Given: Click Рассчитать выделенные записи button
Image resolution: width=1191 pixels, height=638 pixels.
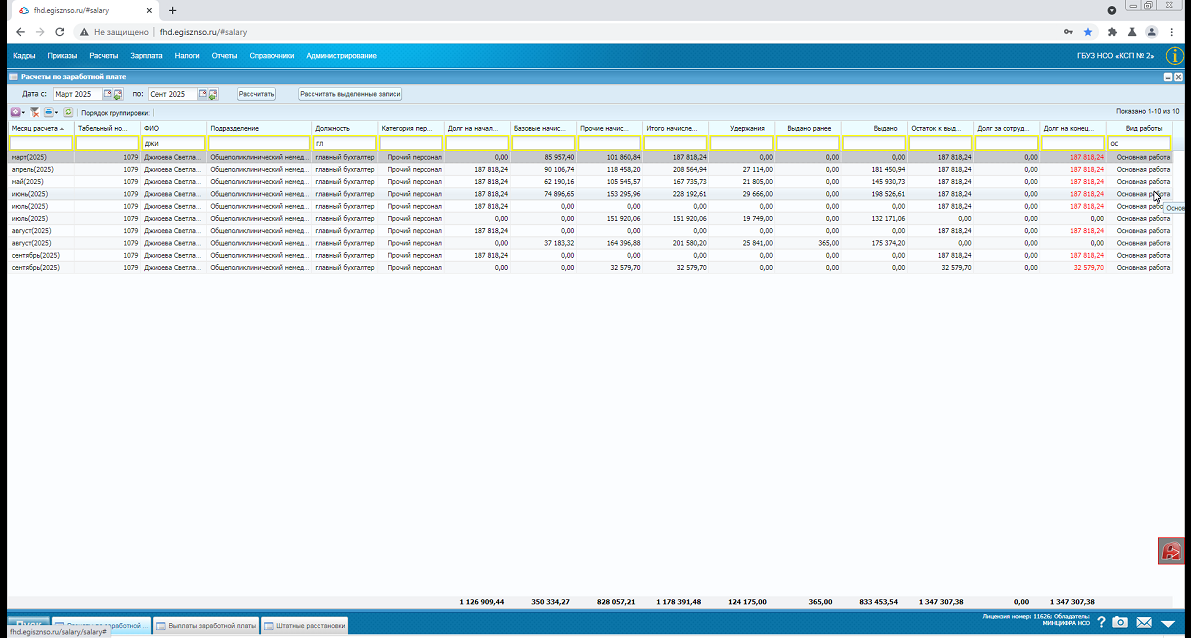Looking at the screenshot, I should 349,94.
